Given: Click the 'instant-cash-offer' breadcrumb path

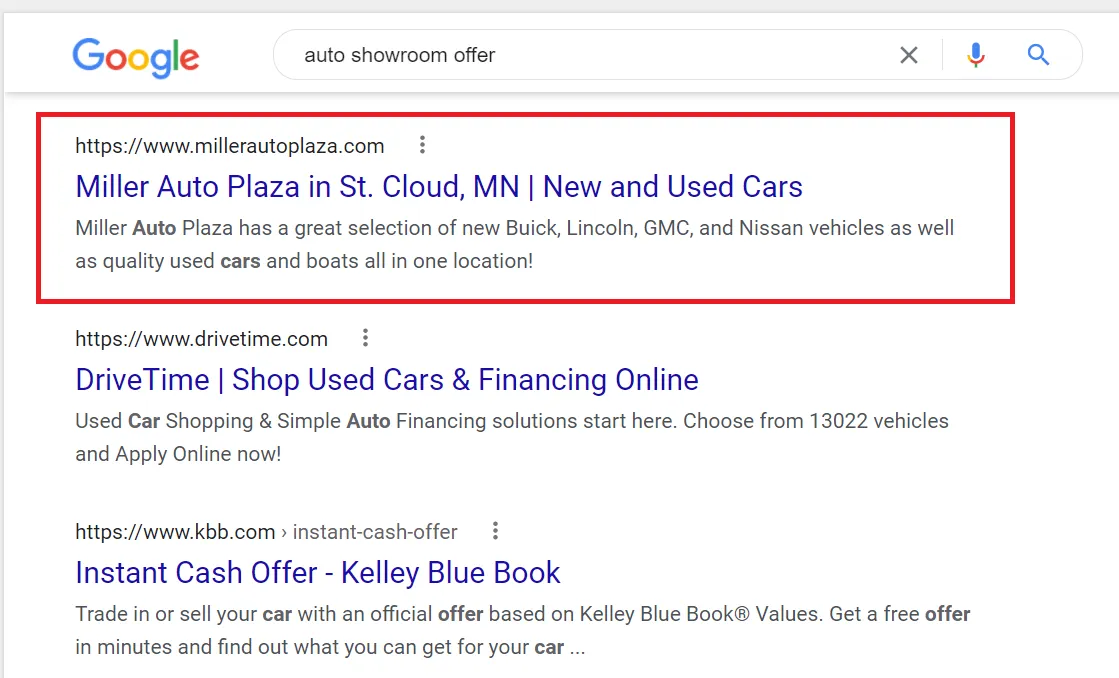Looking at the screenshot, I should click(x=375, y=532).
